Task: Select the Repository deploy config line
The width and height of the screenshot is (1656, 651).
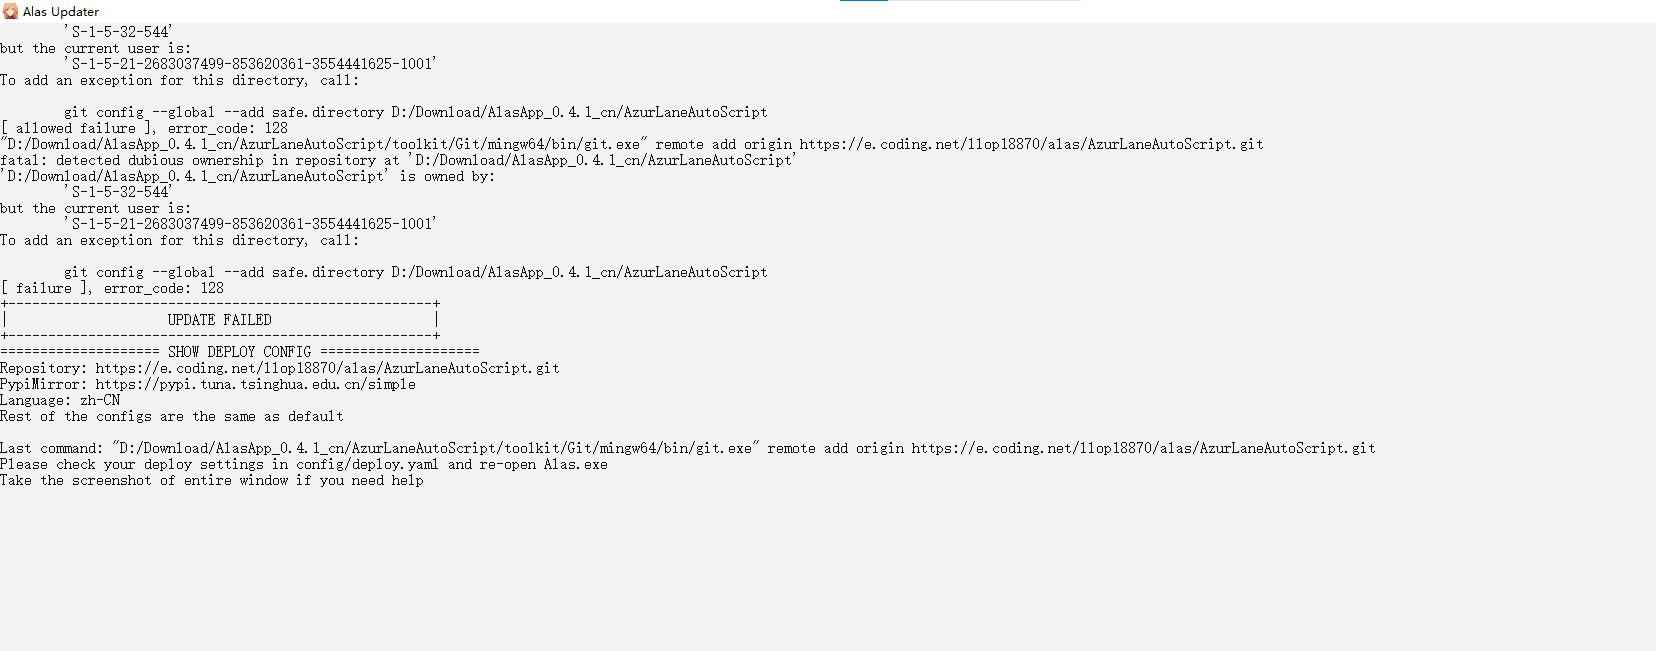Action: [x=280, y=367]
